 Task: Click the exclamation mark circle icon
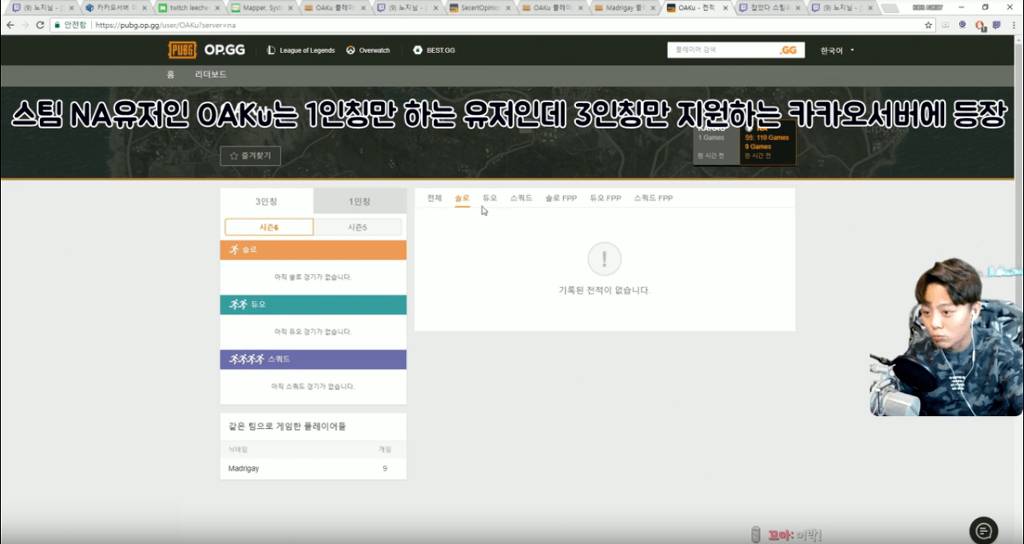[x=604, y=259]
